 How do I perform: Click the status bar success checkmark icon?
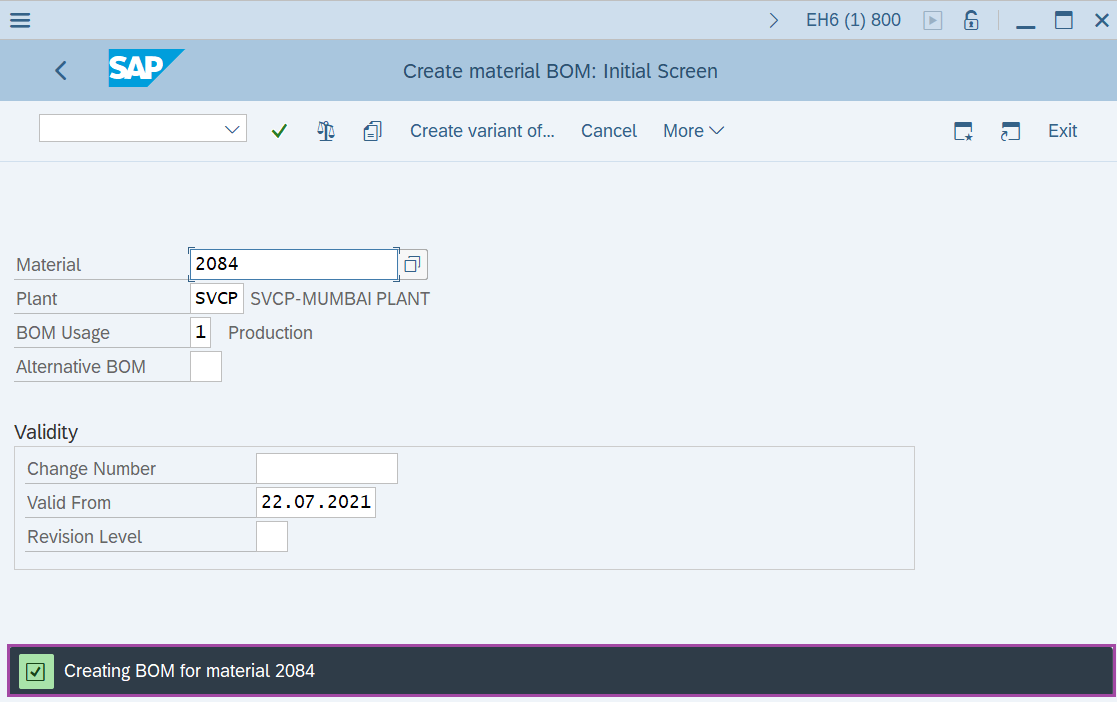(36, 671)
